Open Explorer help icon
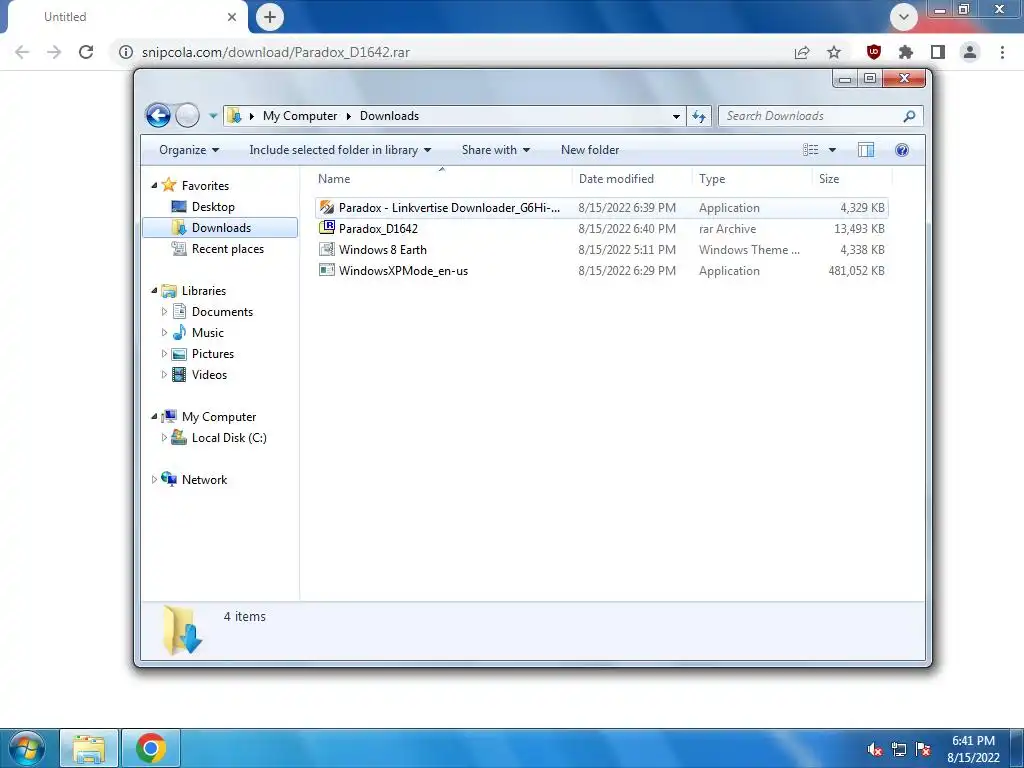This screenshot has height=768, width=1024. point(902,150)
